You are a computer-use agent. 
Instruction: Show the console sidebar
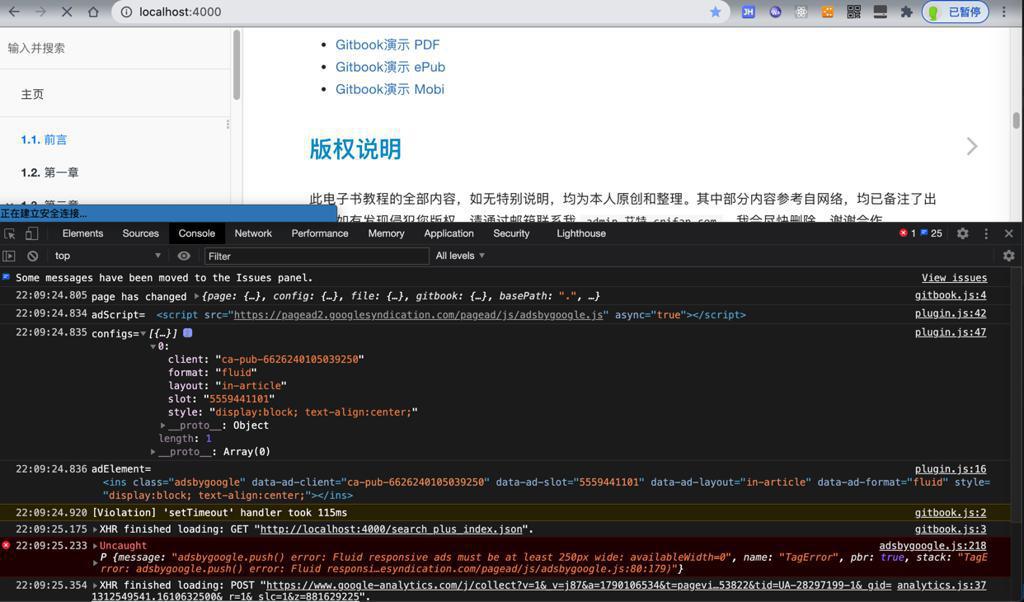[9, 256]
